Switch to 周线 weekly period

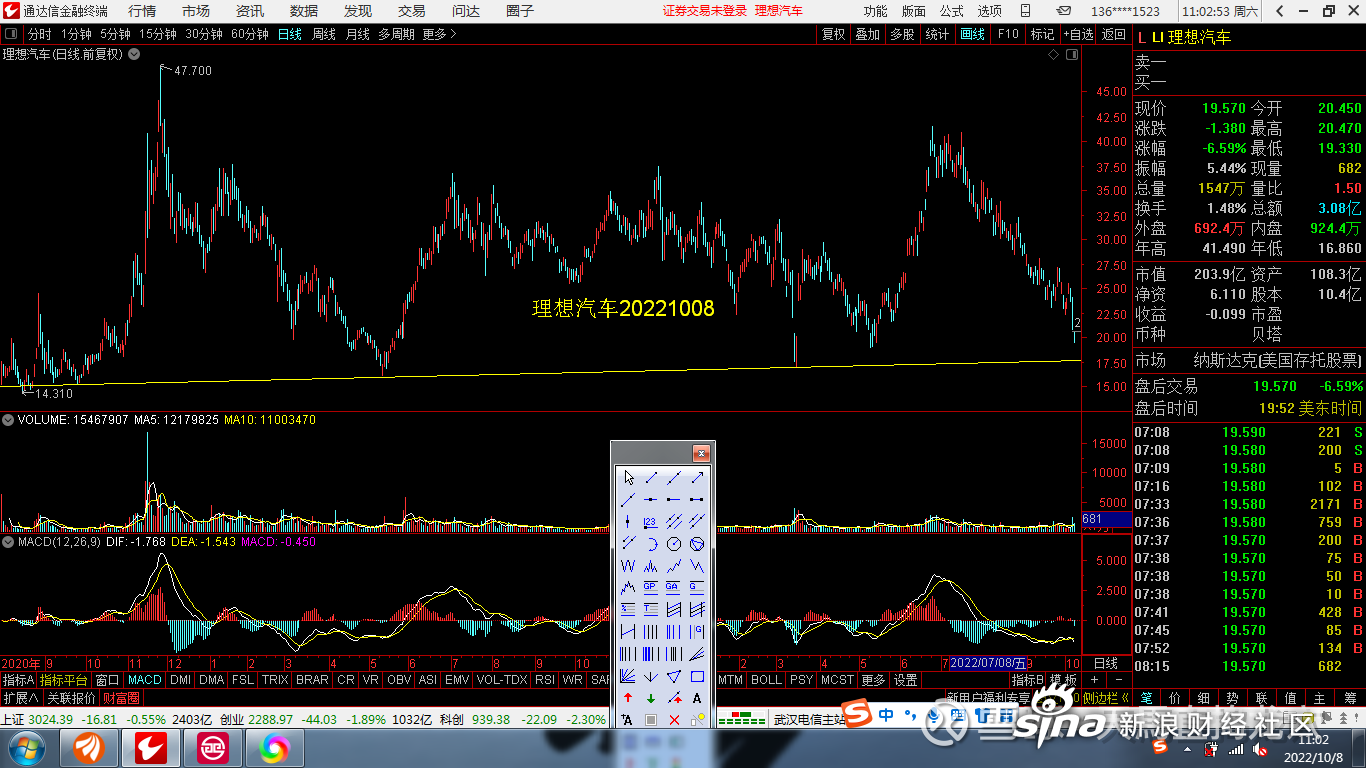(x=324, y=34)
